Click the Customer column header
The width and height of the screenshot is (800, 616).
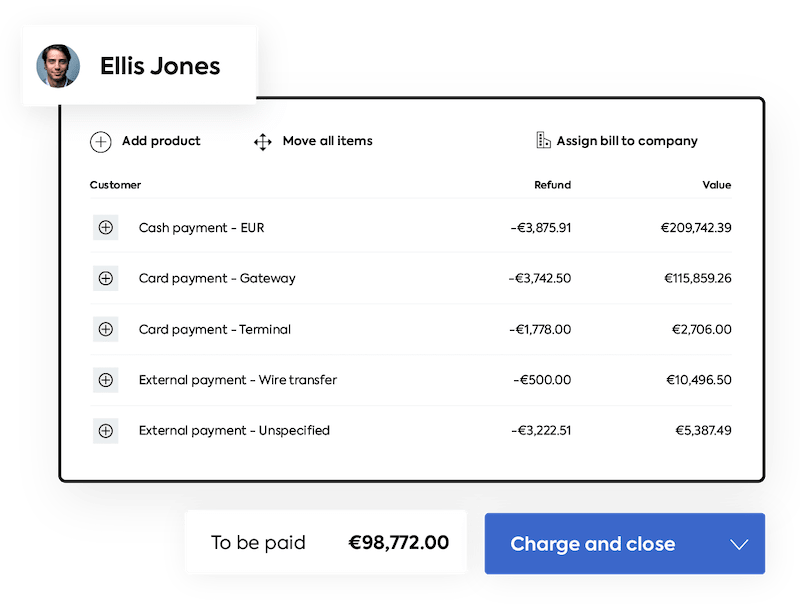(115, 185)
